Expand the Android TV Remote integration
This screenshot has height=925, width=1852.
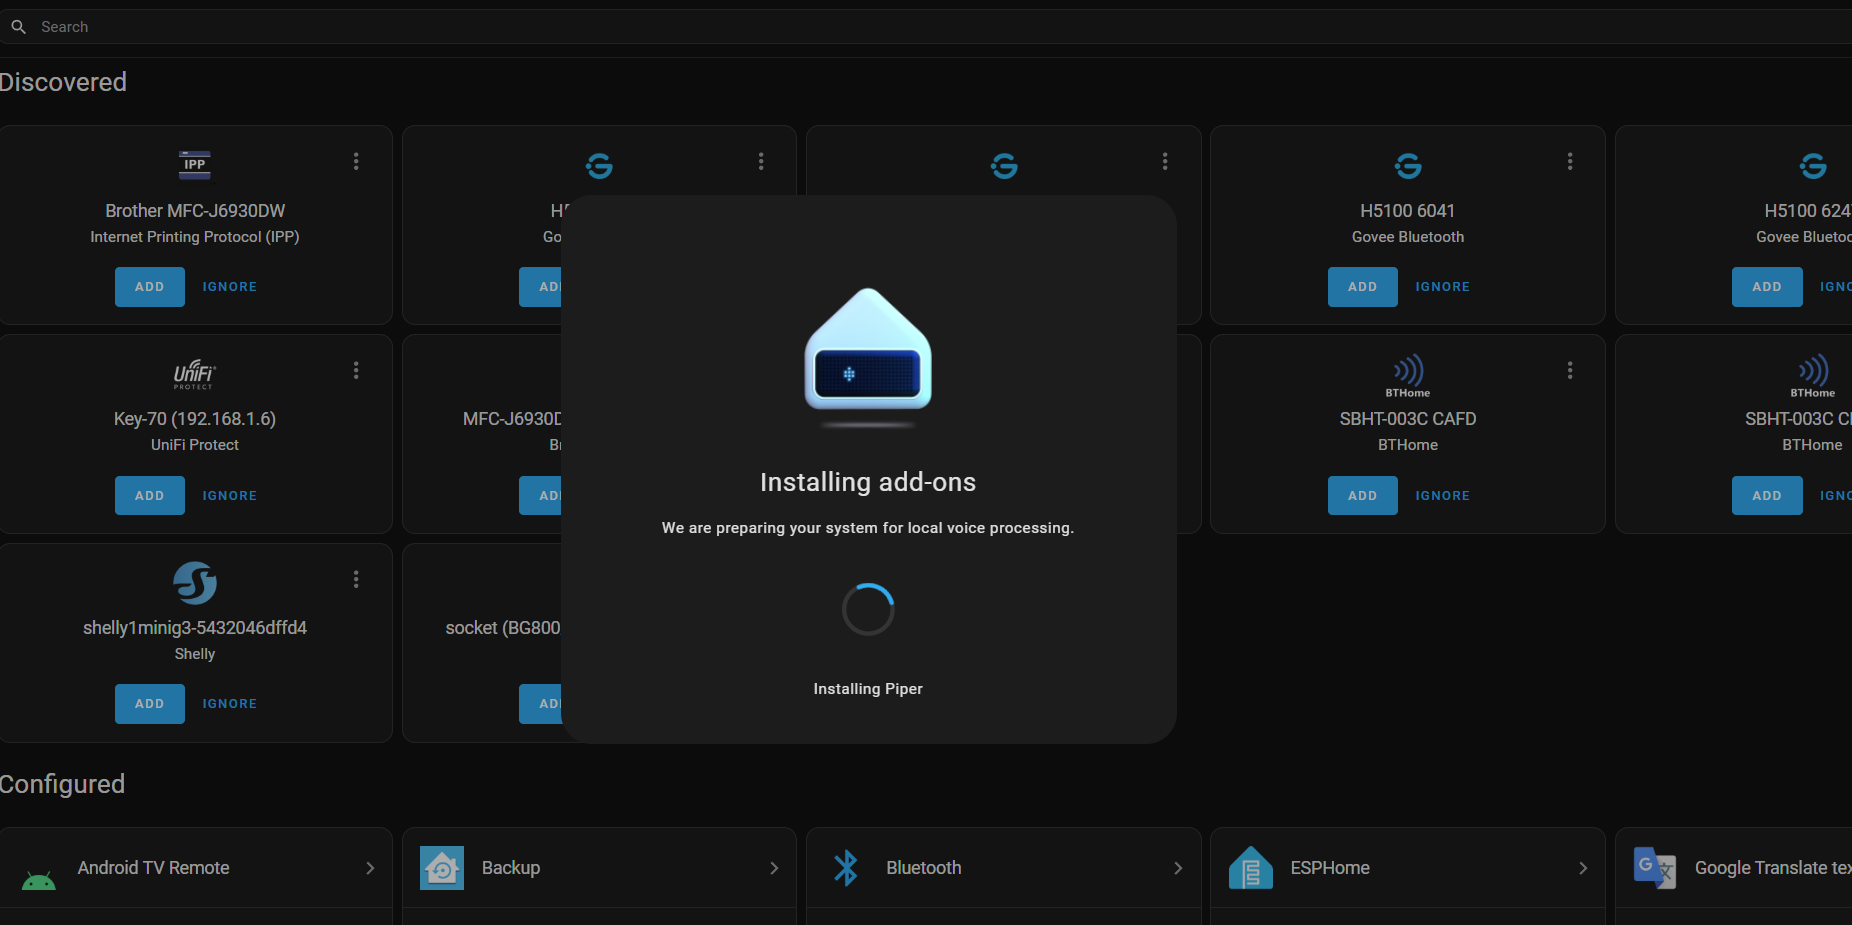click(370, 868)
